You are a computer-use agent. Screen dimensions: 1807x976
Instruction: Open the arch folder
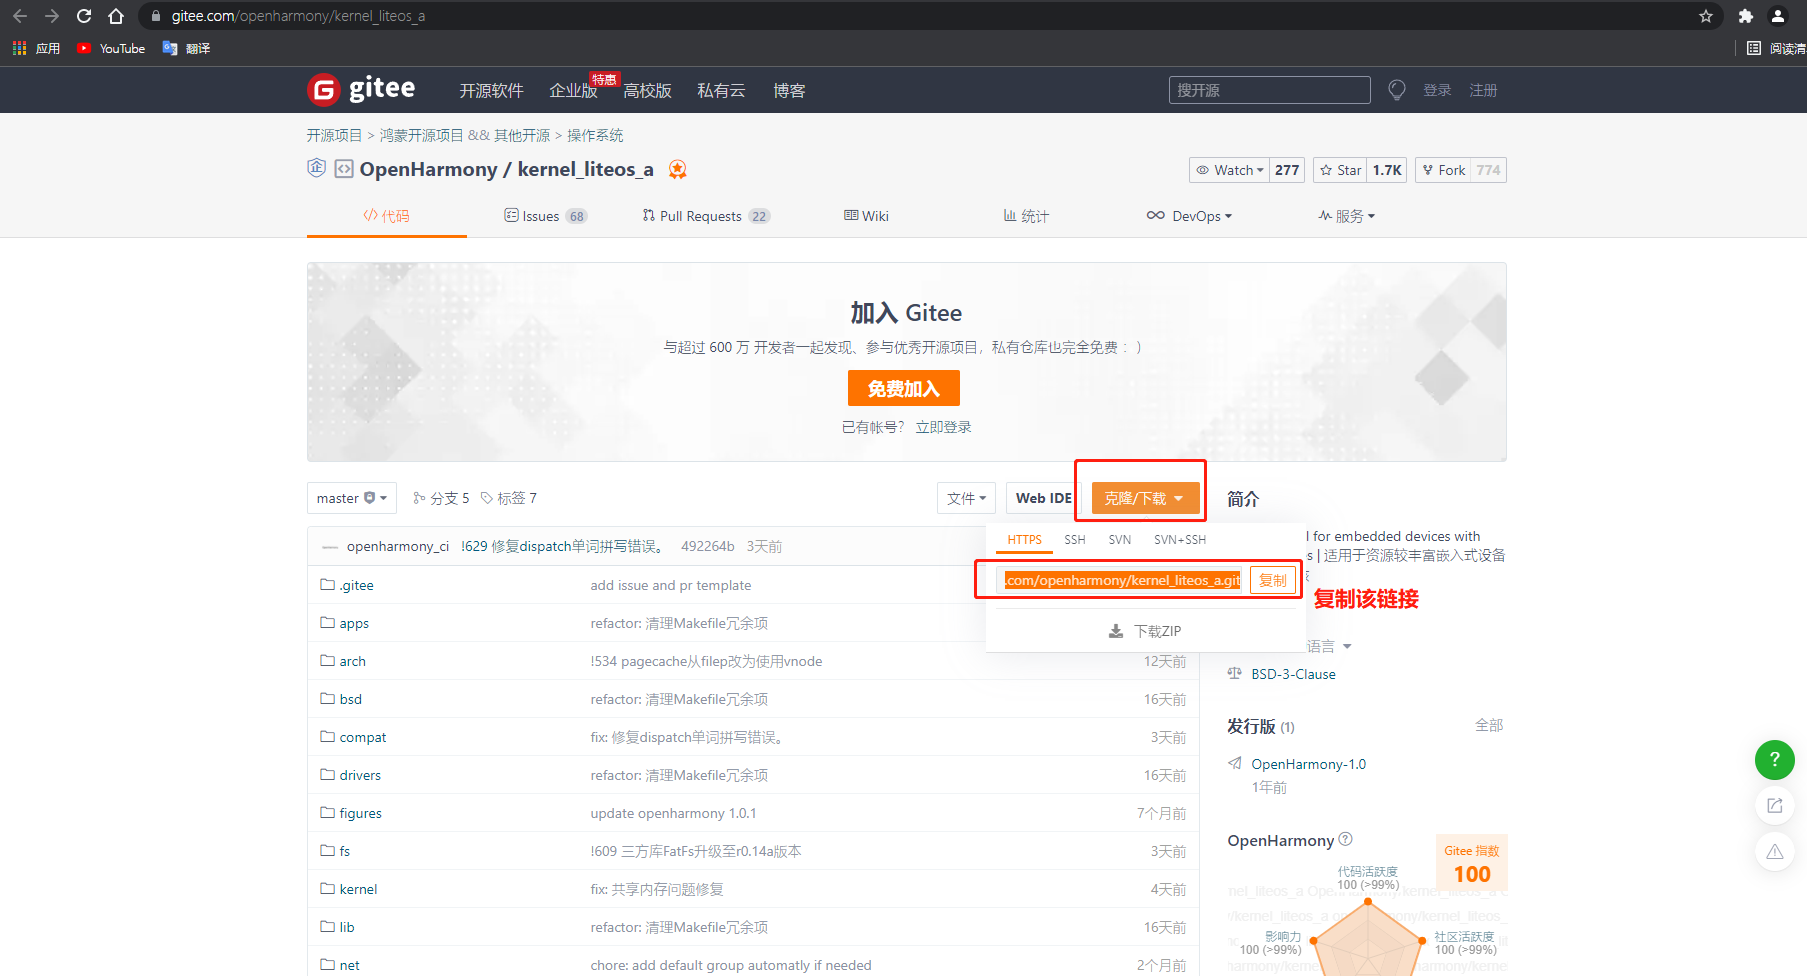tap(352, 661)
